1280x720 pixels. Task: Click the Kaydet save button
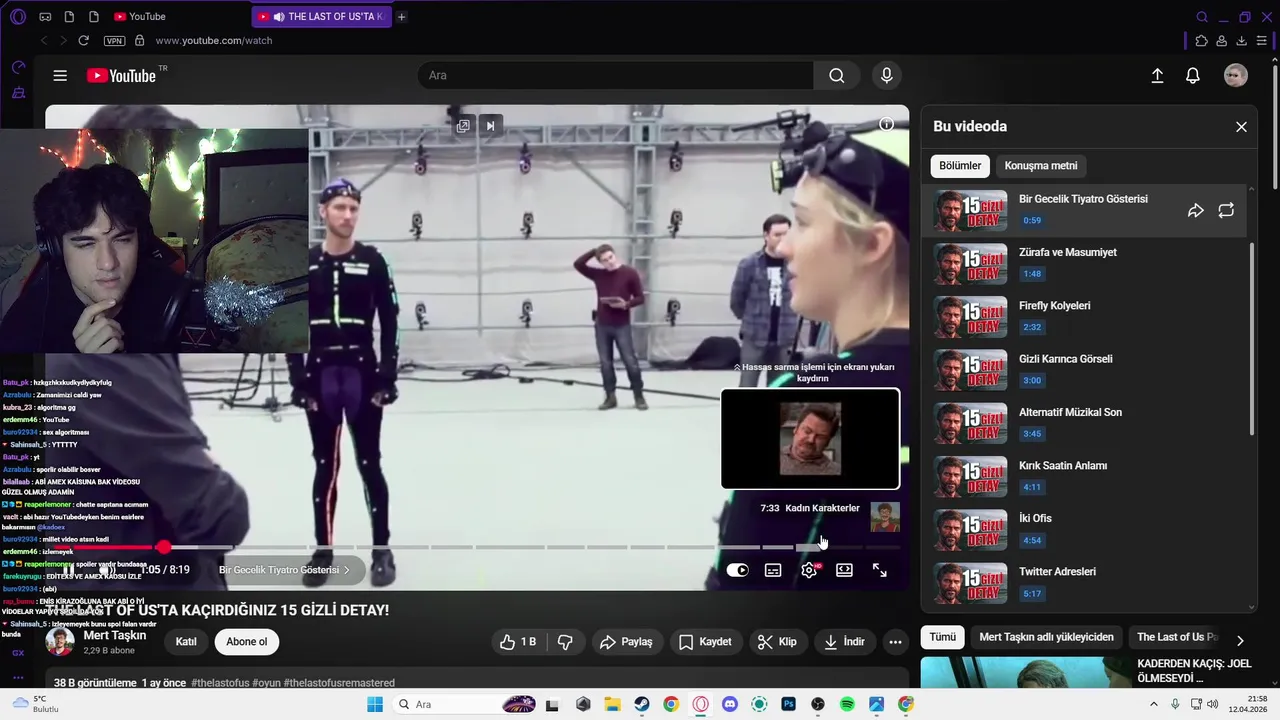[x=706, y=642]
